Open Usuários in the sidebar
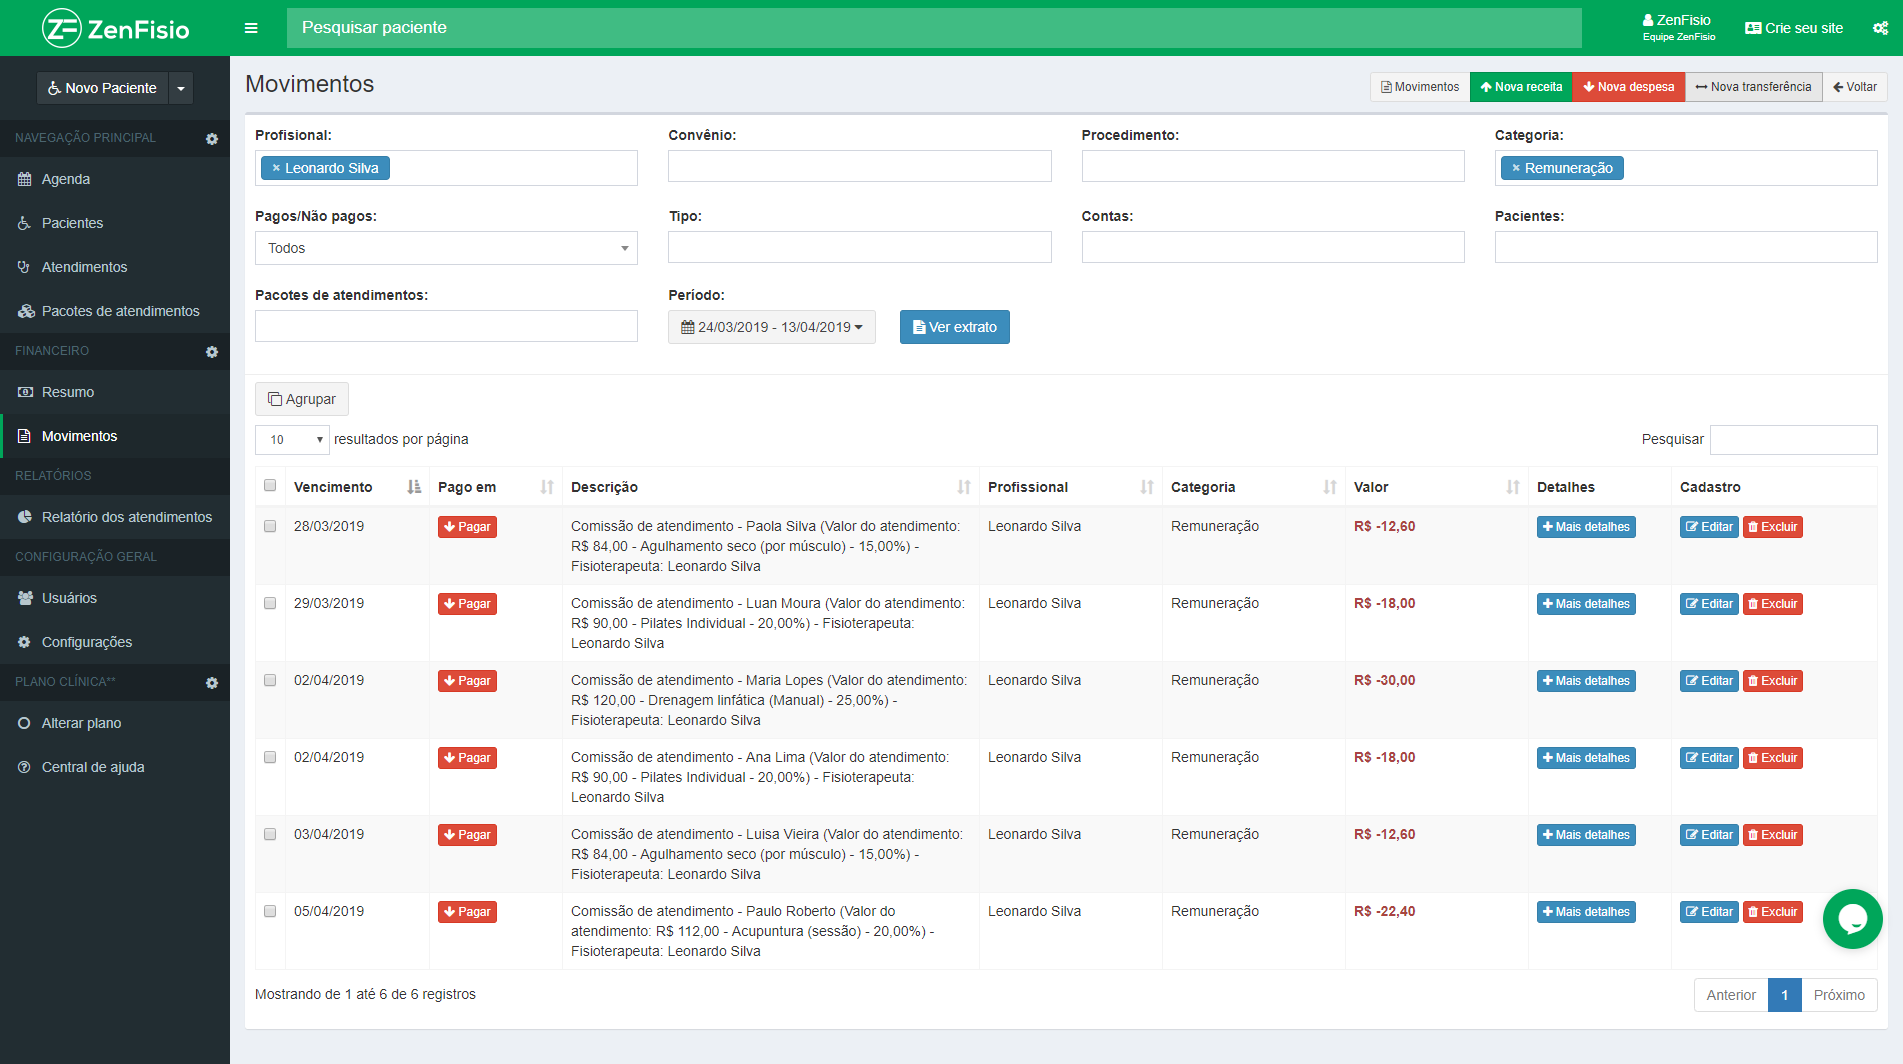Screen dimensions: 1903x1064 (x=115, y=598)
